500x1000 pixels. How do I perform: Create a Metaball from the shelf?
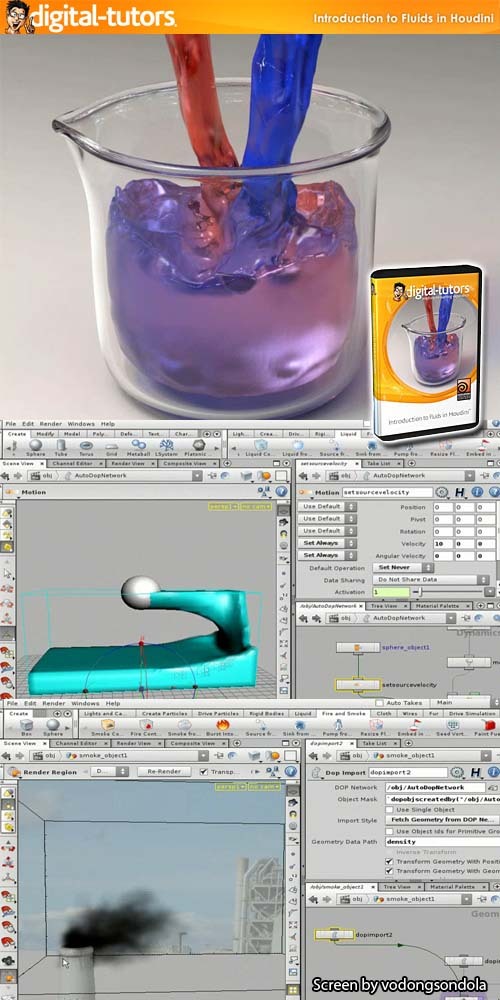(138, 446)
